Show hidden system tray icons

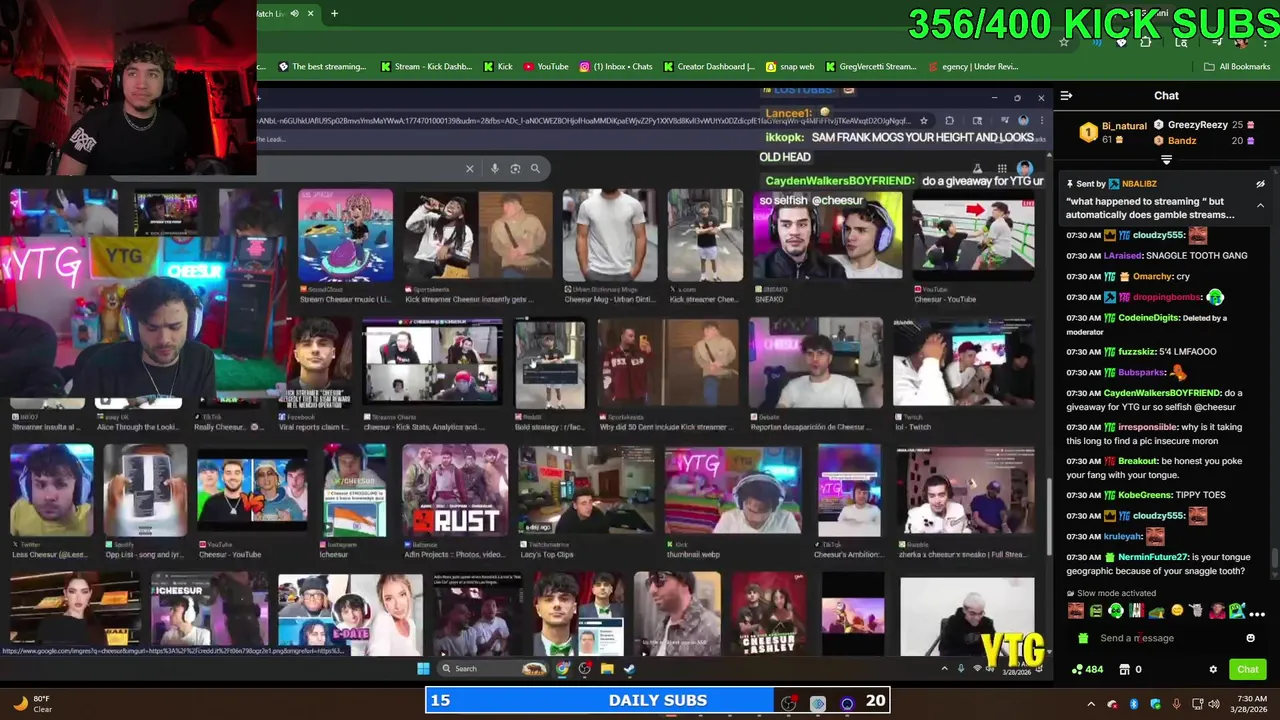[1091, 704]
